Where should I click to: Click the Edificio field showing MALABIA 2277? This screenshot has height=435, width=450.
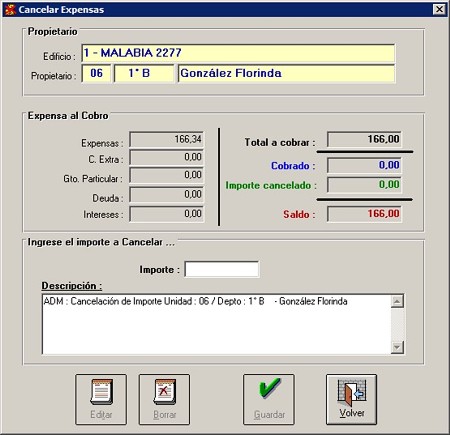click(238, 53)
